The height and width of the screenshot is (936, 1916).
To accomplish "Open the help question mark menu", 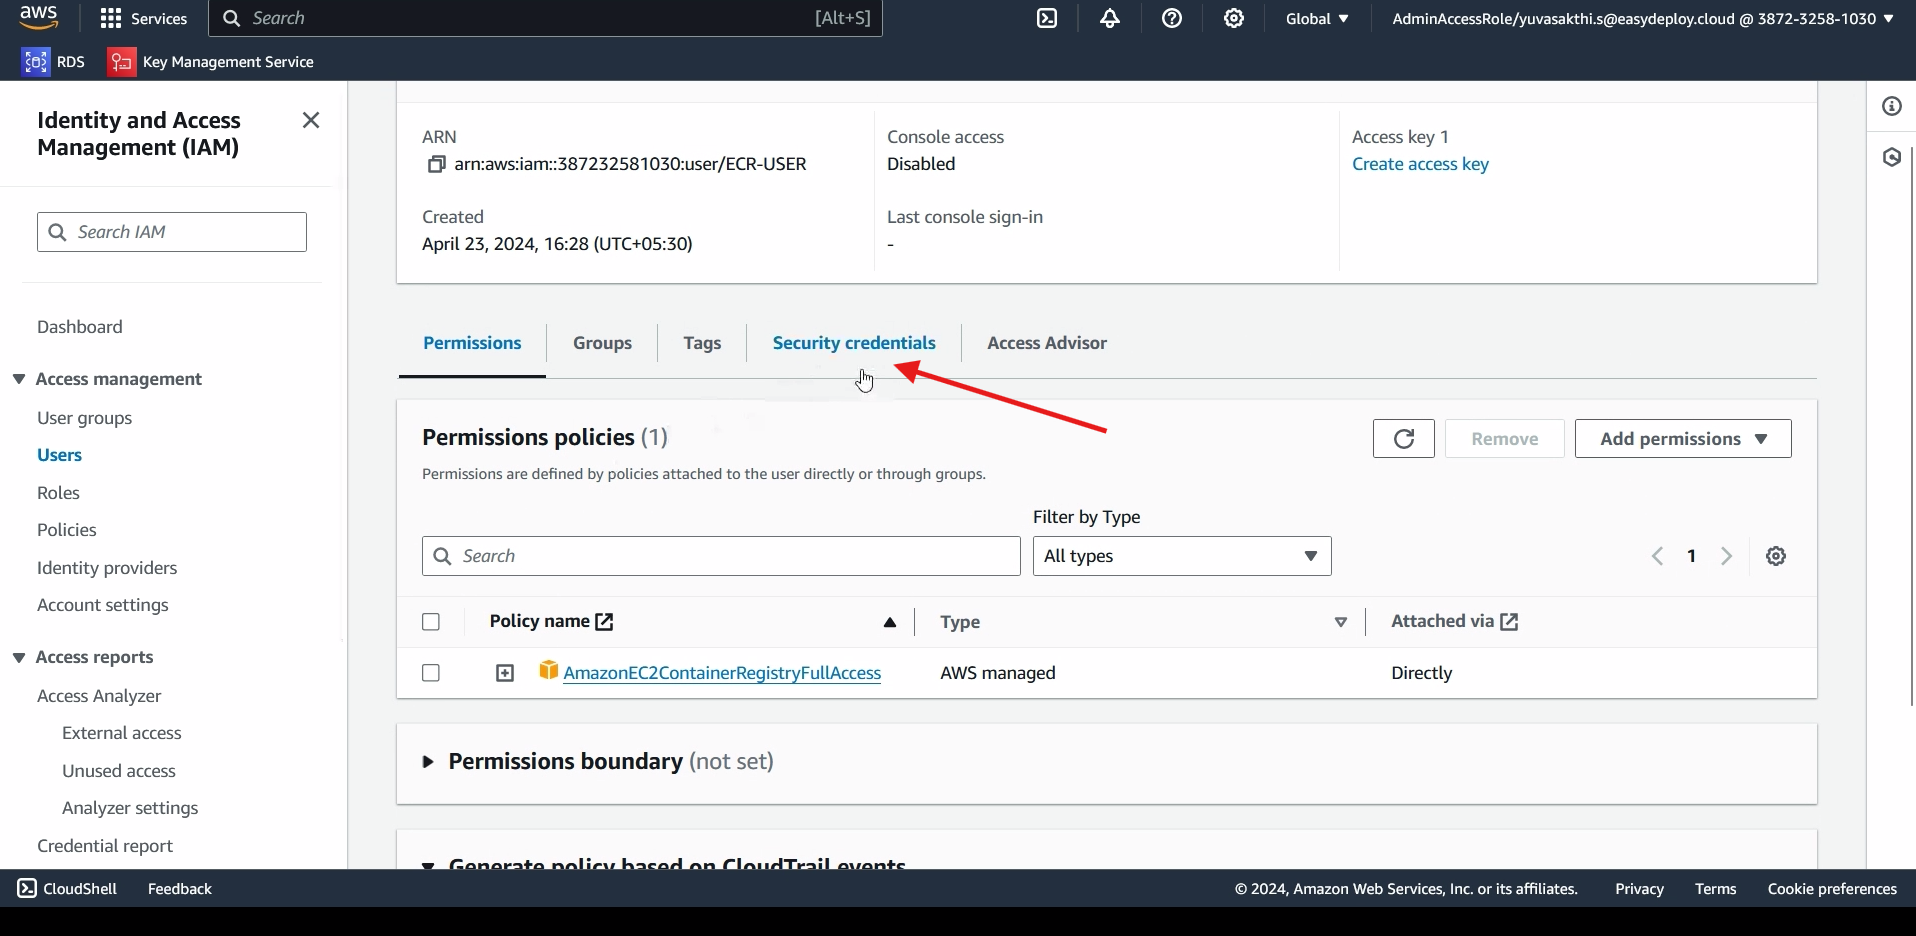I will pyautogui.click(x=1172, y=19).
